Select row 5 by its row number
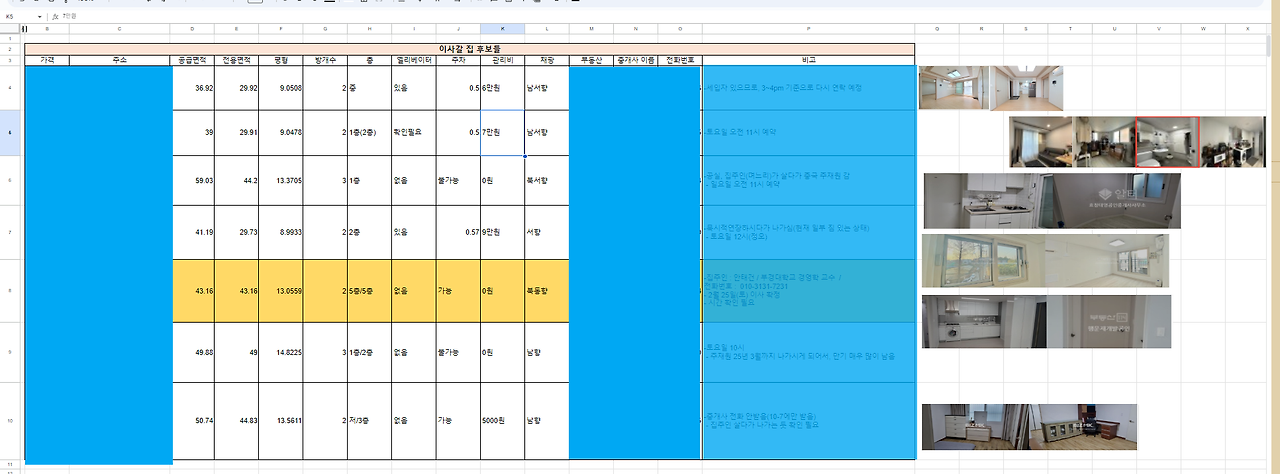The width and height of the screenshot is (1280, 474). tap(10, 132)
